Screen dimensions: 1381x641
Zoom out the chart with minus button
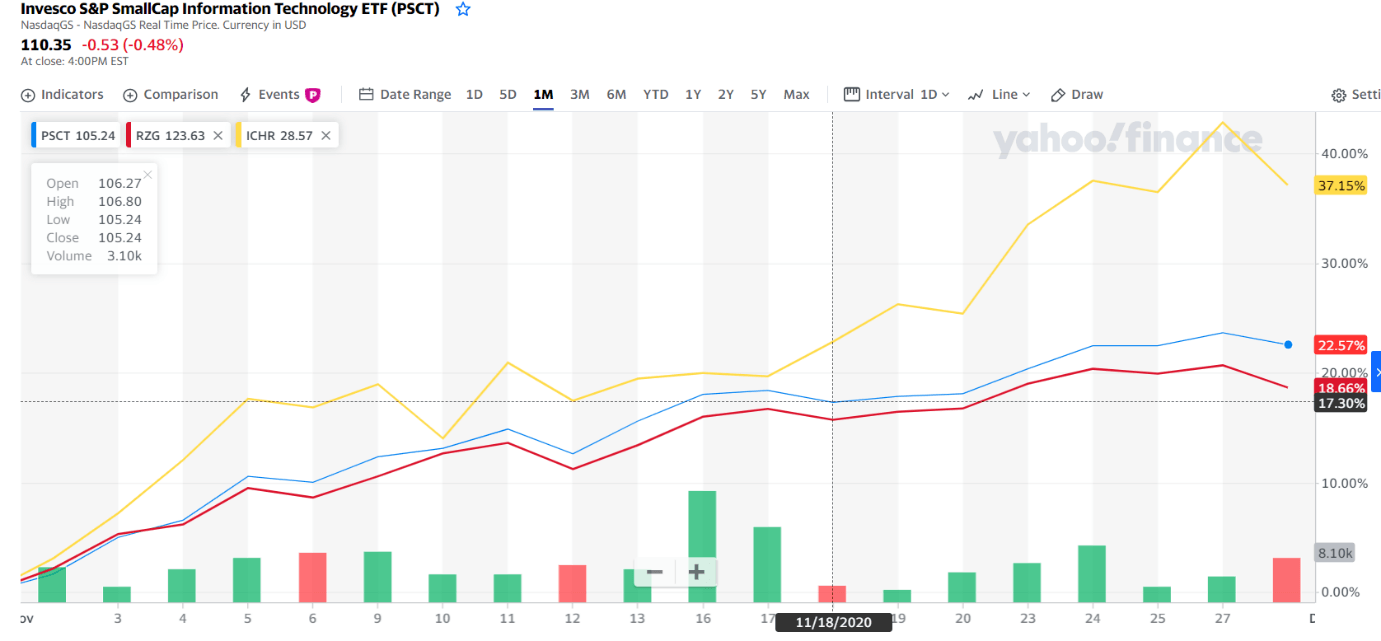[x=655, y=573]
